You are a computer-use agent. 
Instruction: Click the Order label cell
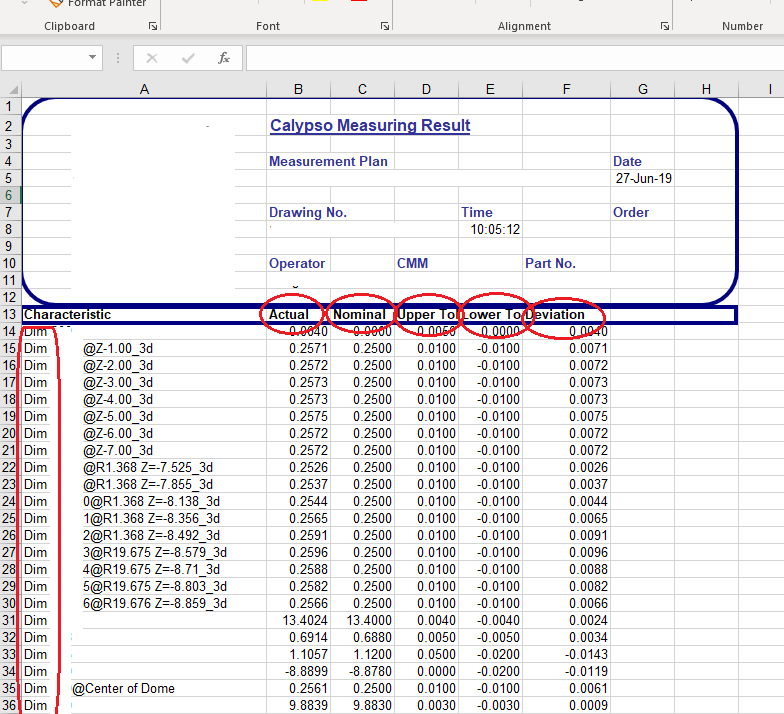630,212
